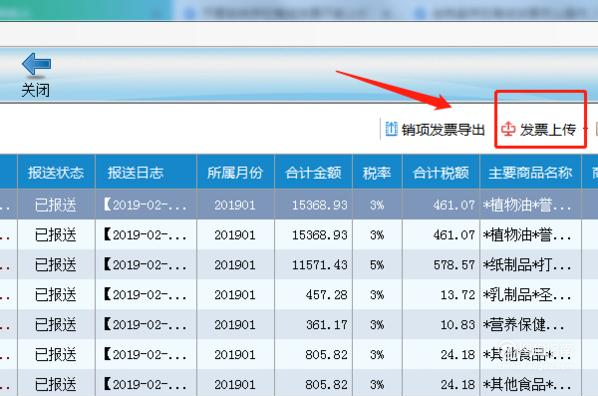
Task: Click the 关闭 label under the arrow
Action: [x=35, y=90]
